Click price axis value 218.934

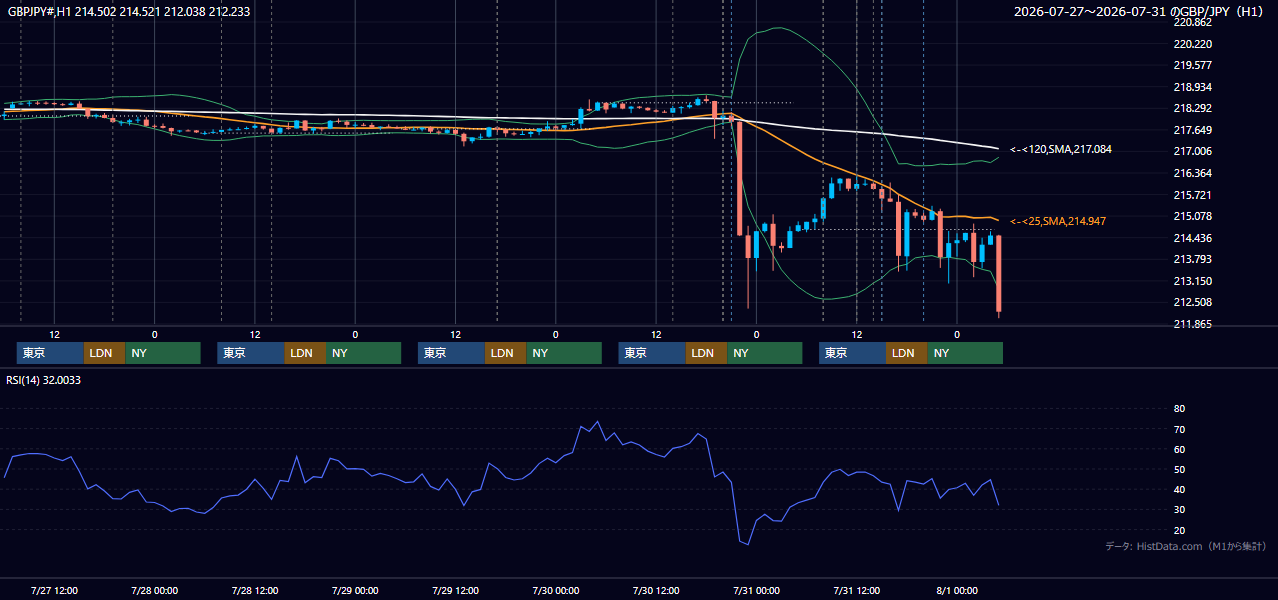click(x=1192, y=87)
